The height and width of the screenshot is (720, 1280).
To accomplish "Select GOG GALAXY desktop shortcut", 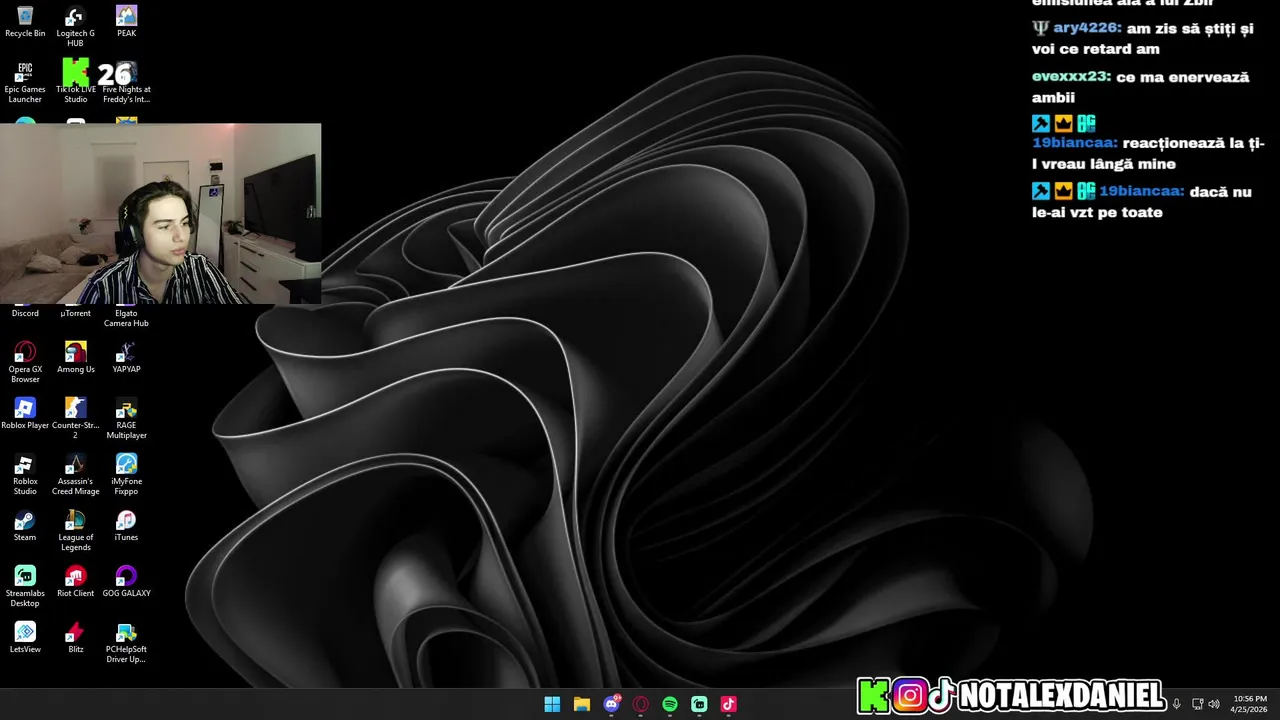I will (126, 581).
